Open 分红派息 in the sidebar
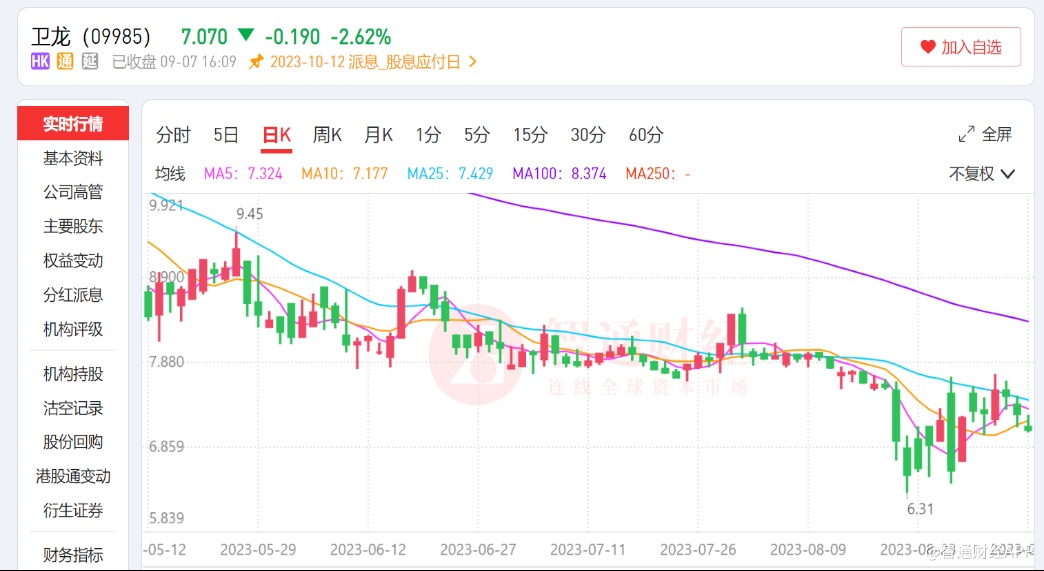This screenshot has height=571, width=1044. [73, 295]
